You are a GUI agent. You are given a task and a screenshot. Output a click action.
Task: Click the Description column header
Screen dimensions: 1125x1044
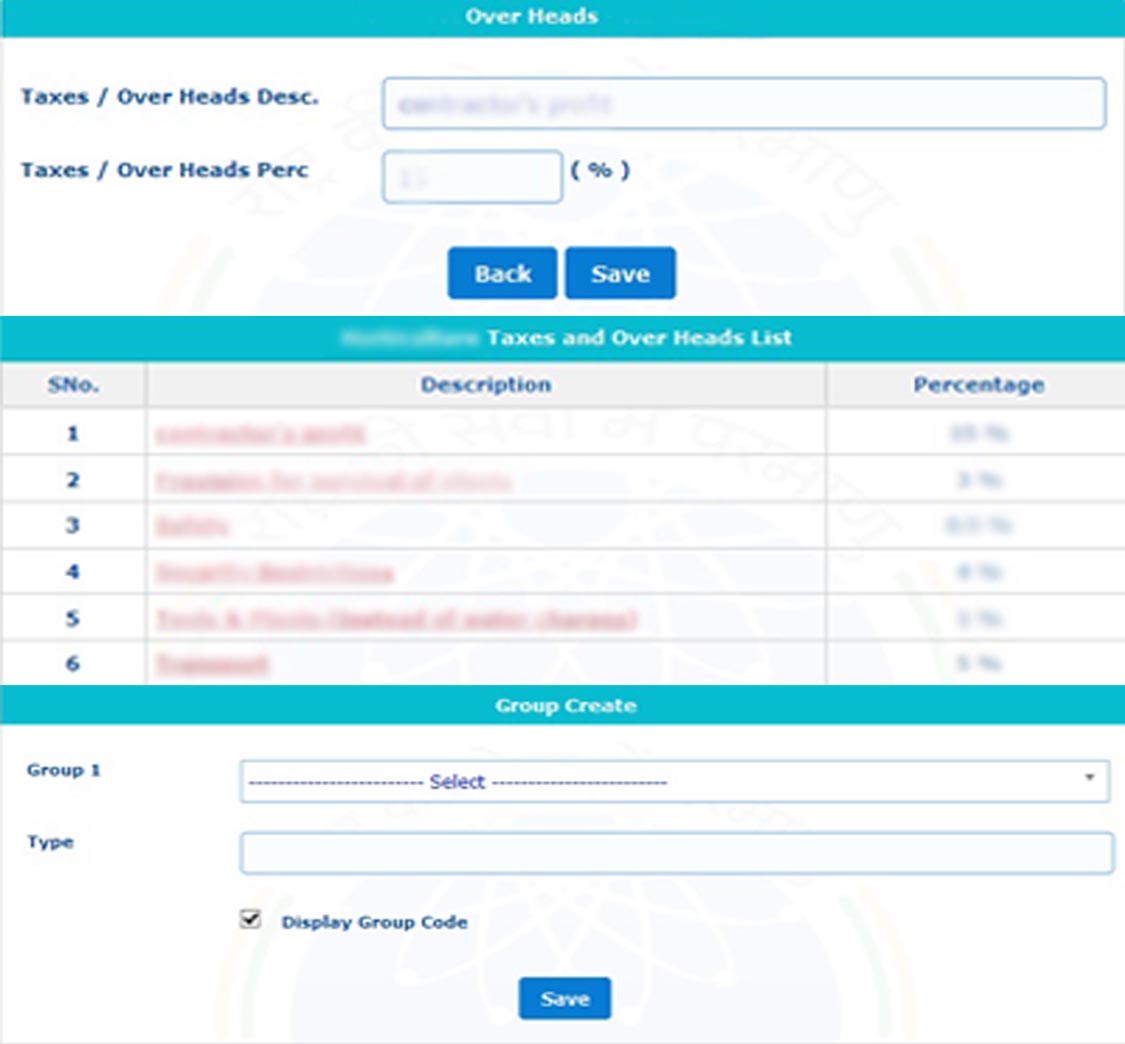[485, 385]
